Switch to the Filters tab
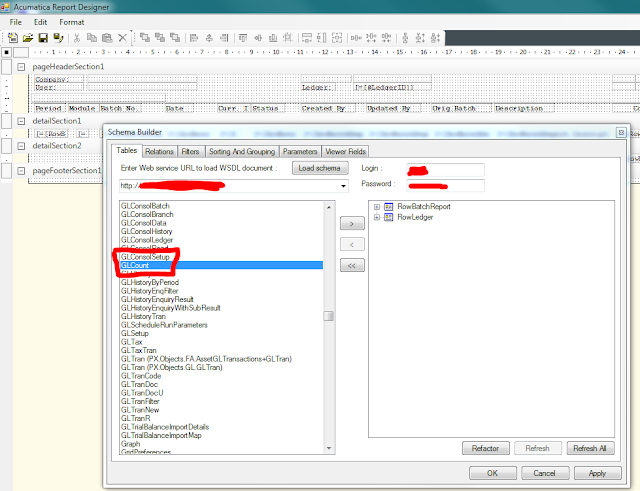 point(190,151)
